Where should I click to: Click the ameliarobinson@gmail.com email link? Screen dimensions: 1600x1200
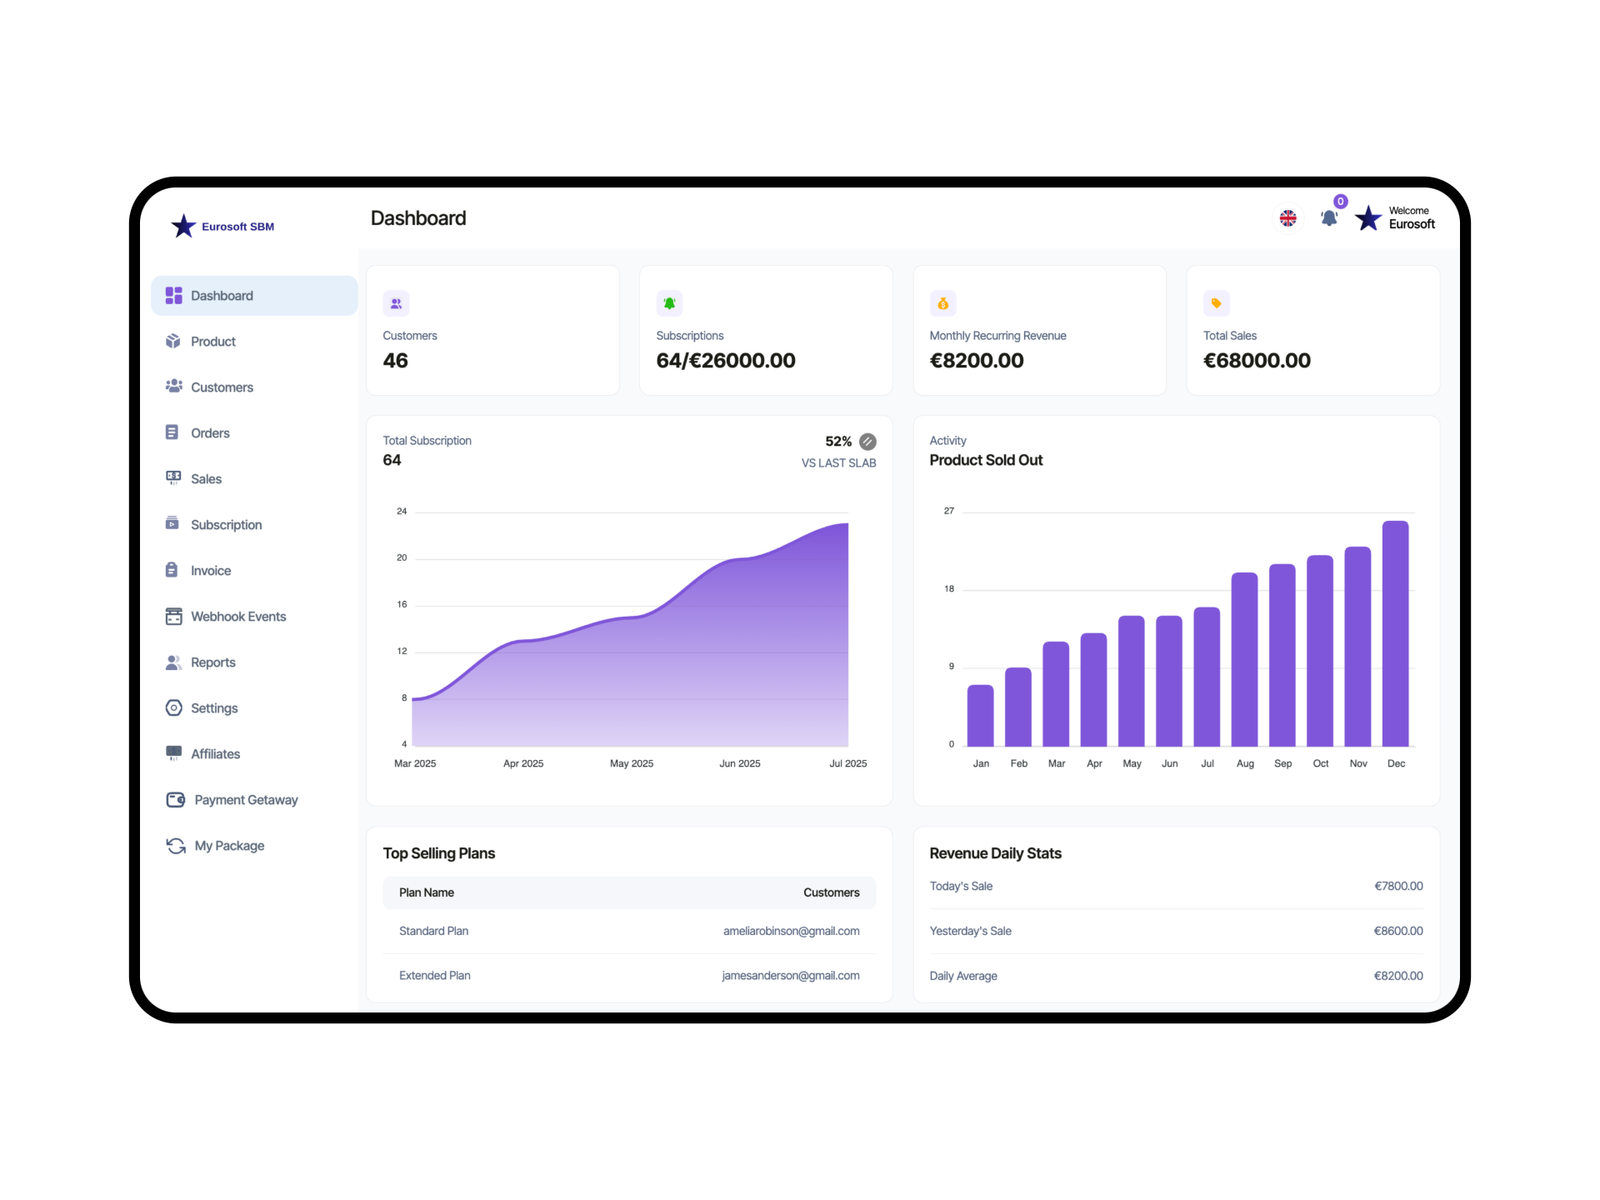click(x=791, y=931)
